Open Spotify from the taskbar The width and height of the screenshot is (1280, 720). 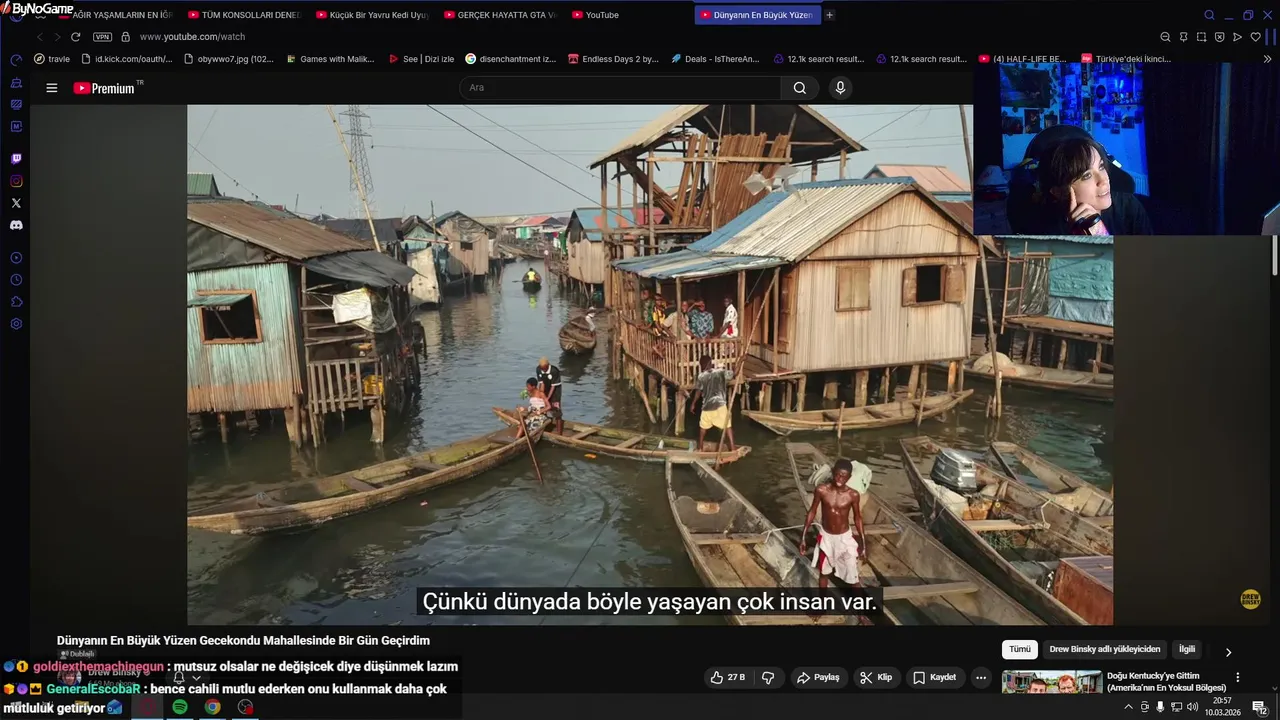[x=180, y=707]
